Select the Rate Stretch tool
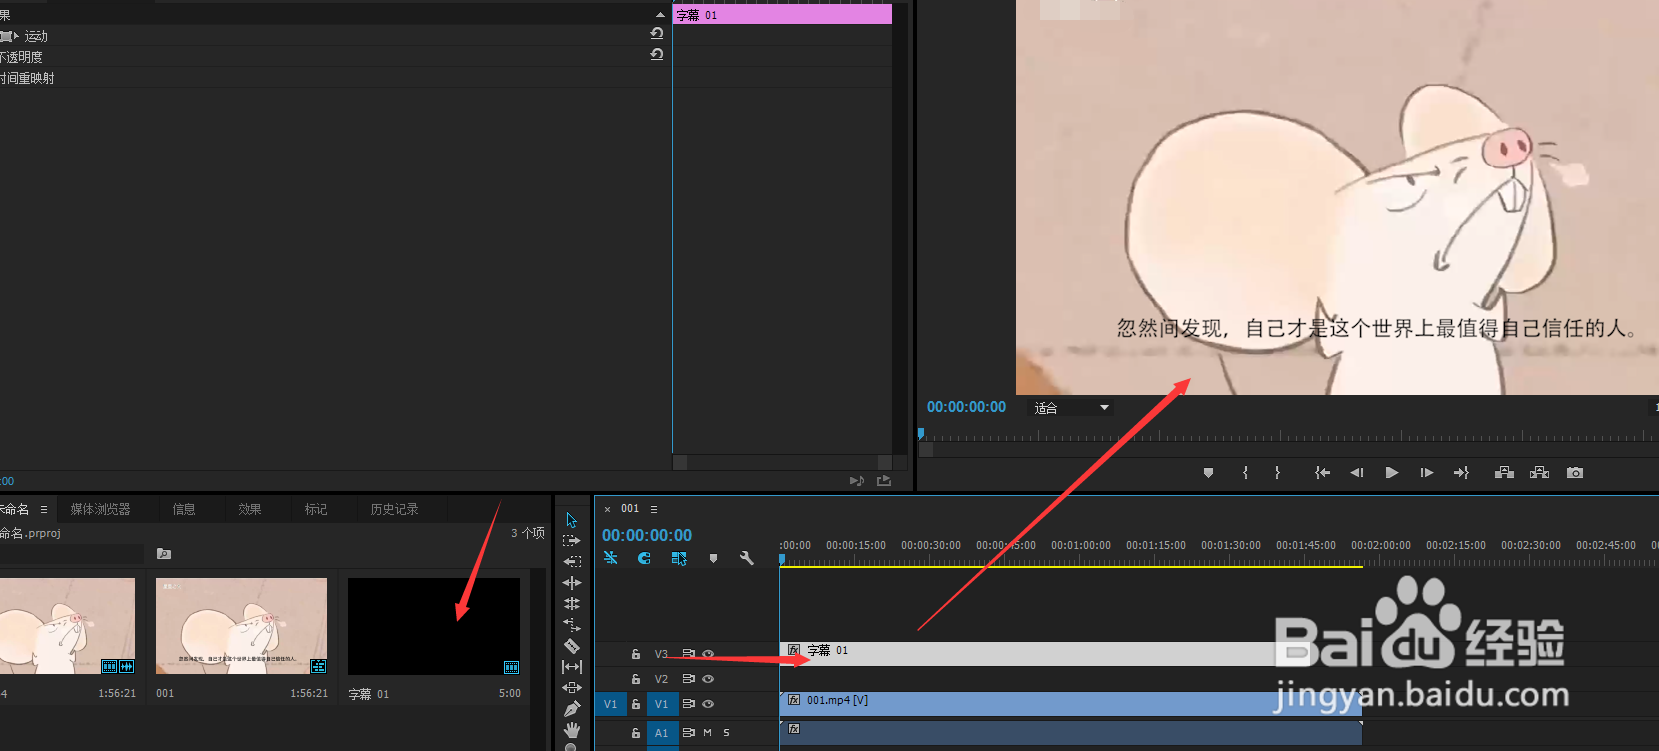This screenshot has height=751, width=1659. click(x=572, y=625)
